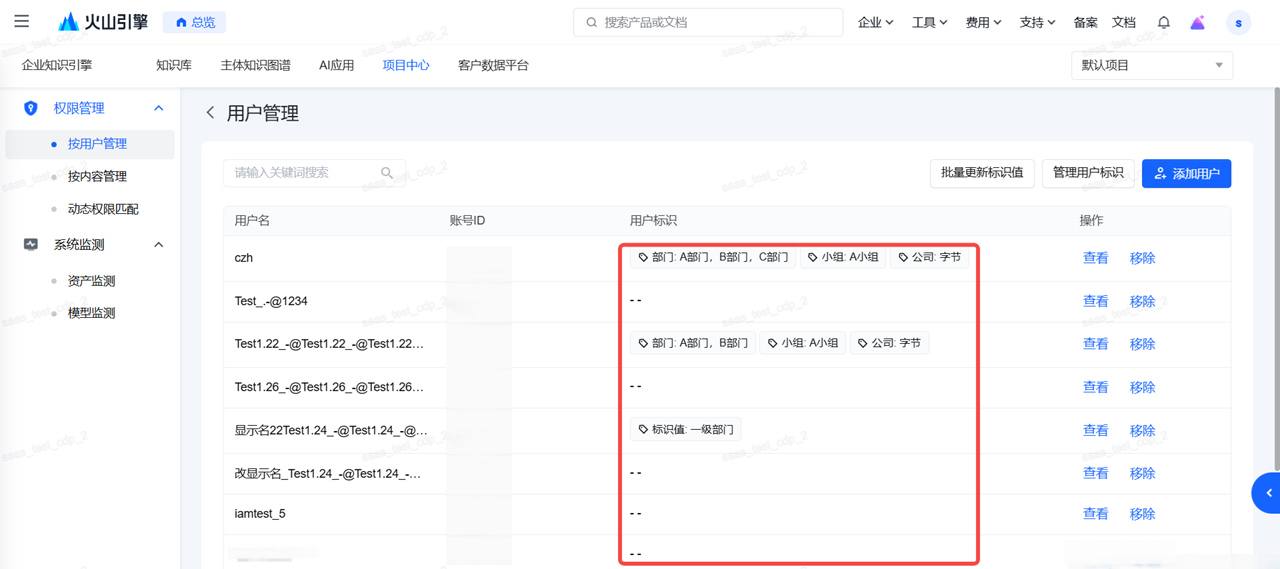The height and width of the screenshot is (569, 1280).
Task: Click Test1.22's 部门: A部门，B部门 tag
Action: click(x=692, y=343)
